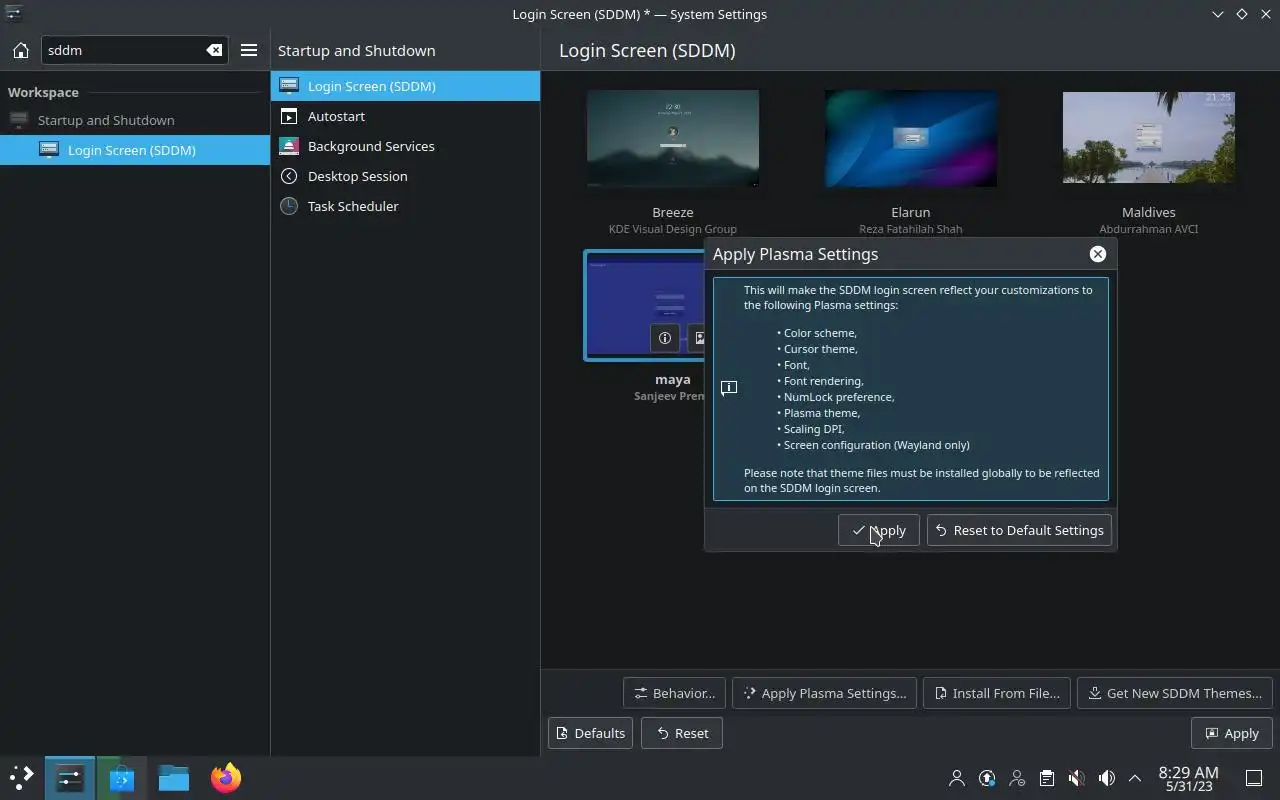The height and width of the screenshot is (800, 1280).
Task: Click Apply Plasma Settings... button
Action: point(825,693)
